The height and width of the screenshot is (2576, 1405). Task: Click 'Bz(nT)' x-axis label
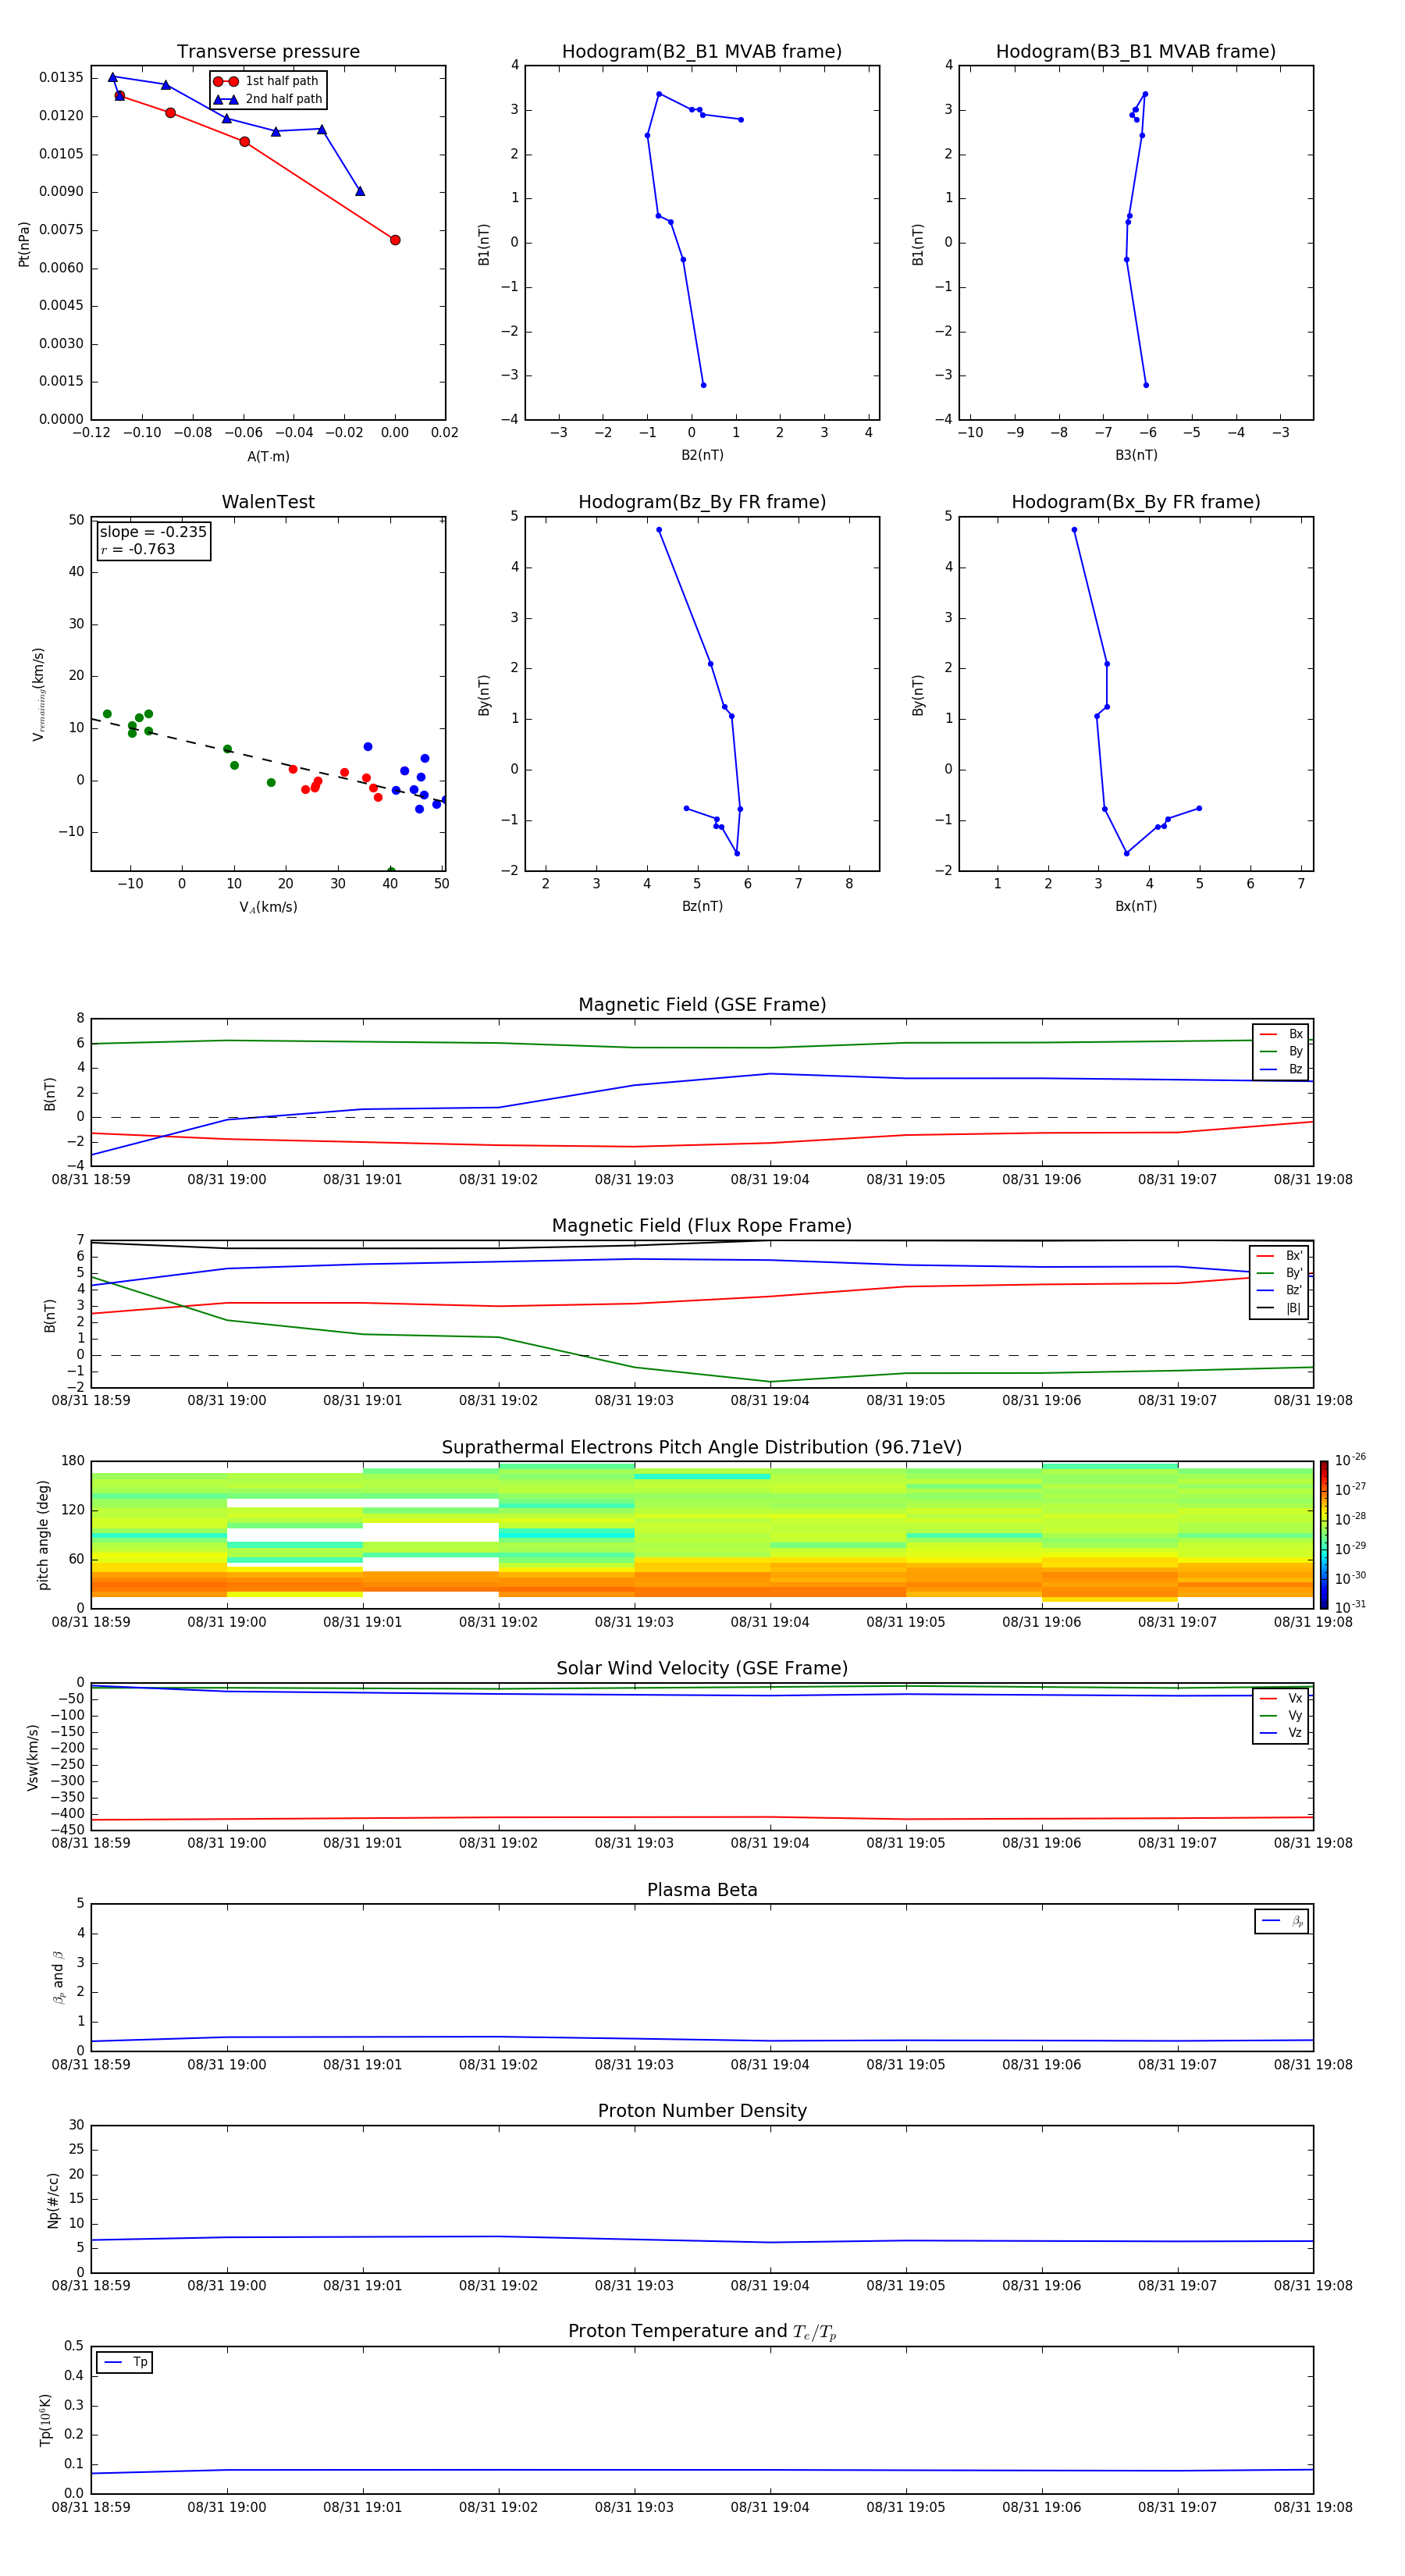(x=702, y=906)
